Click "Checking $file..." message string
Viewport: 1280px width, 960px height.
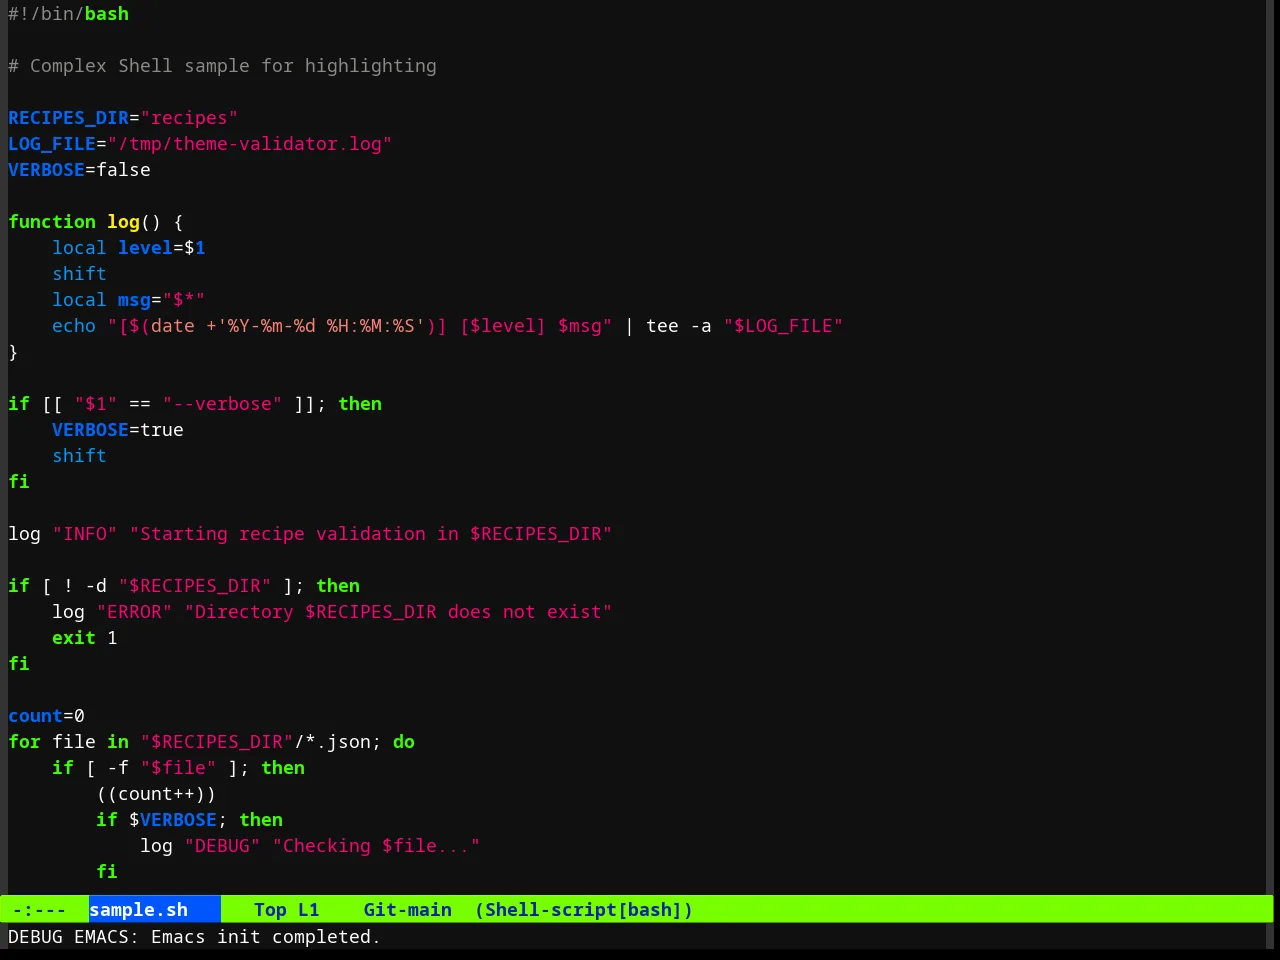point(376,846)
